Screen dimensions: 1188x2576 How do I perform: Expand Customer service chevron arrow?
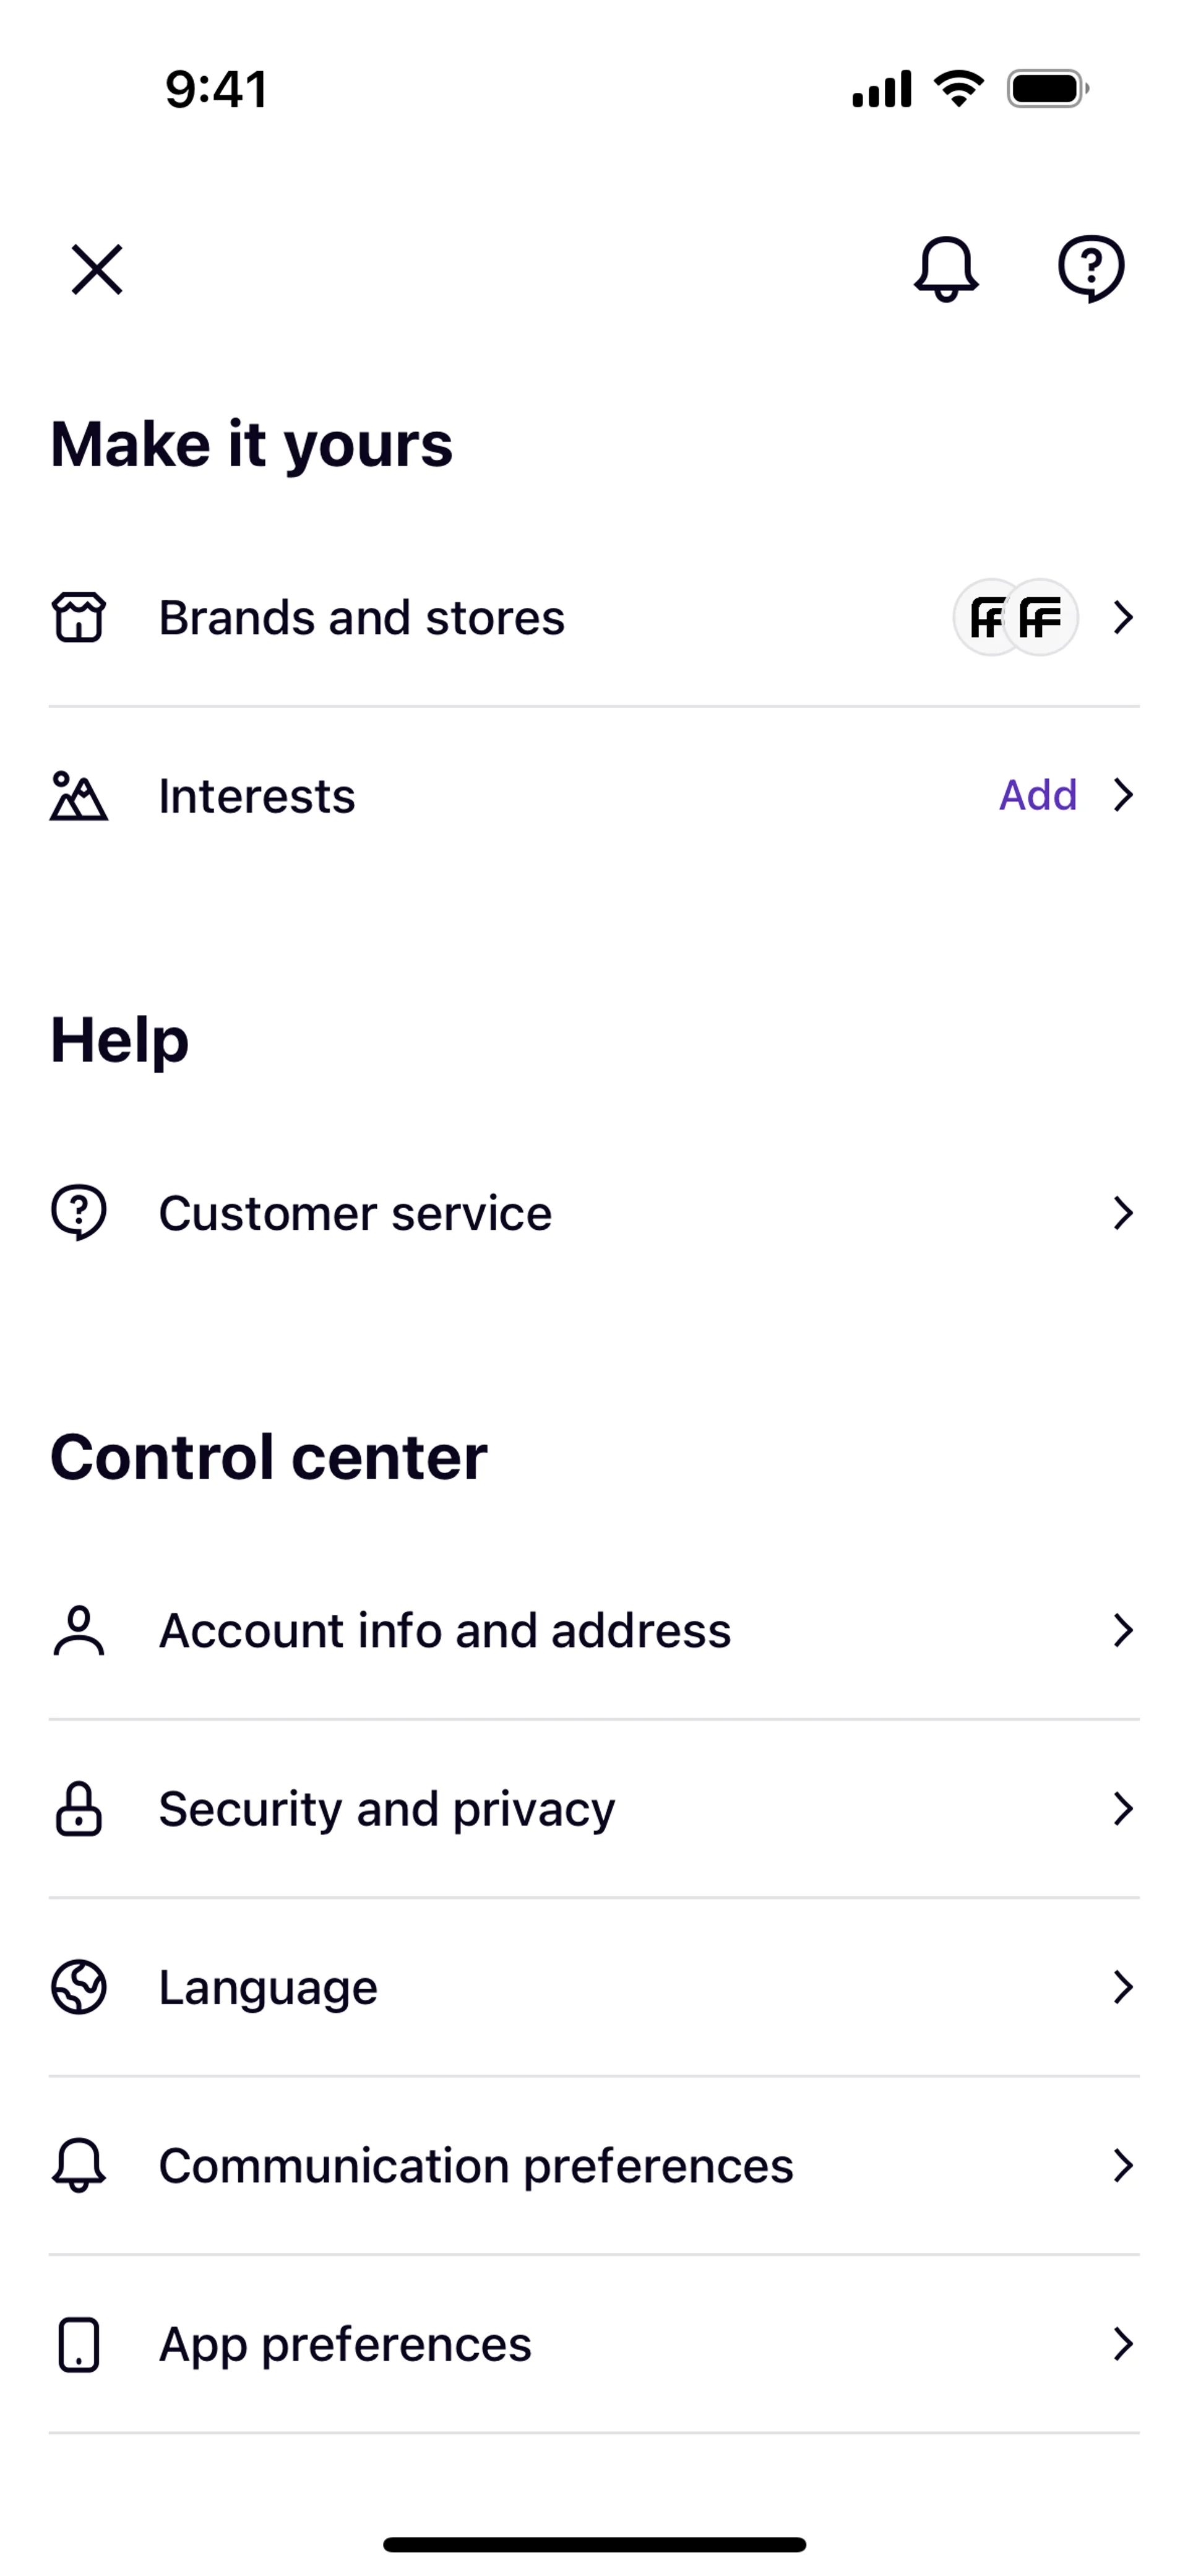(x=1123, y=1213)
